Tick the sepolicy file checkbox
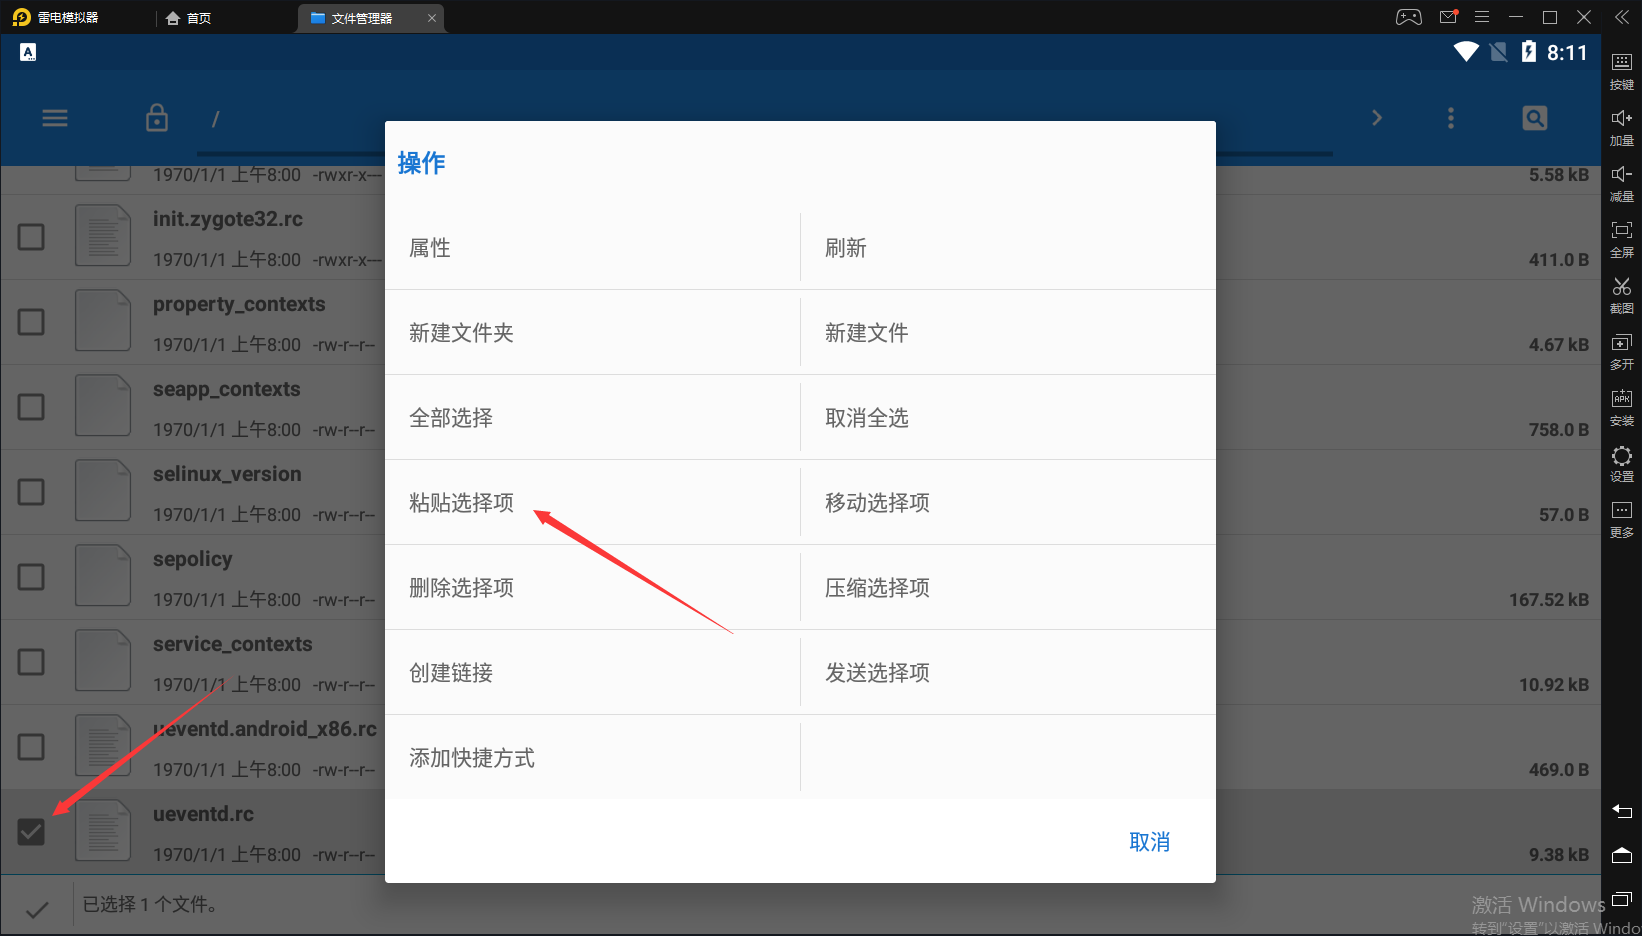Screen dimensions: 1642x936 point(31,577)
